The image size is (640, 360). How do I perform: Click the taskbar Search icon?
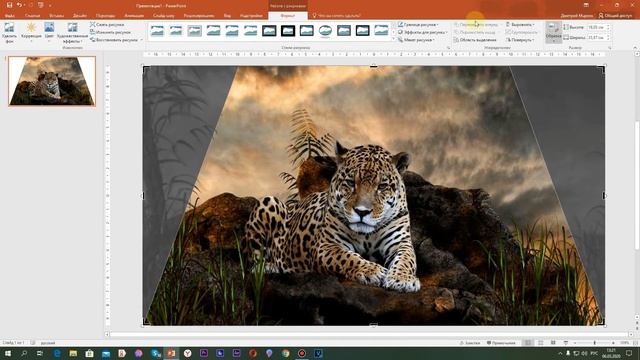tap(24, 353)
